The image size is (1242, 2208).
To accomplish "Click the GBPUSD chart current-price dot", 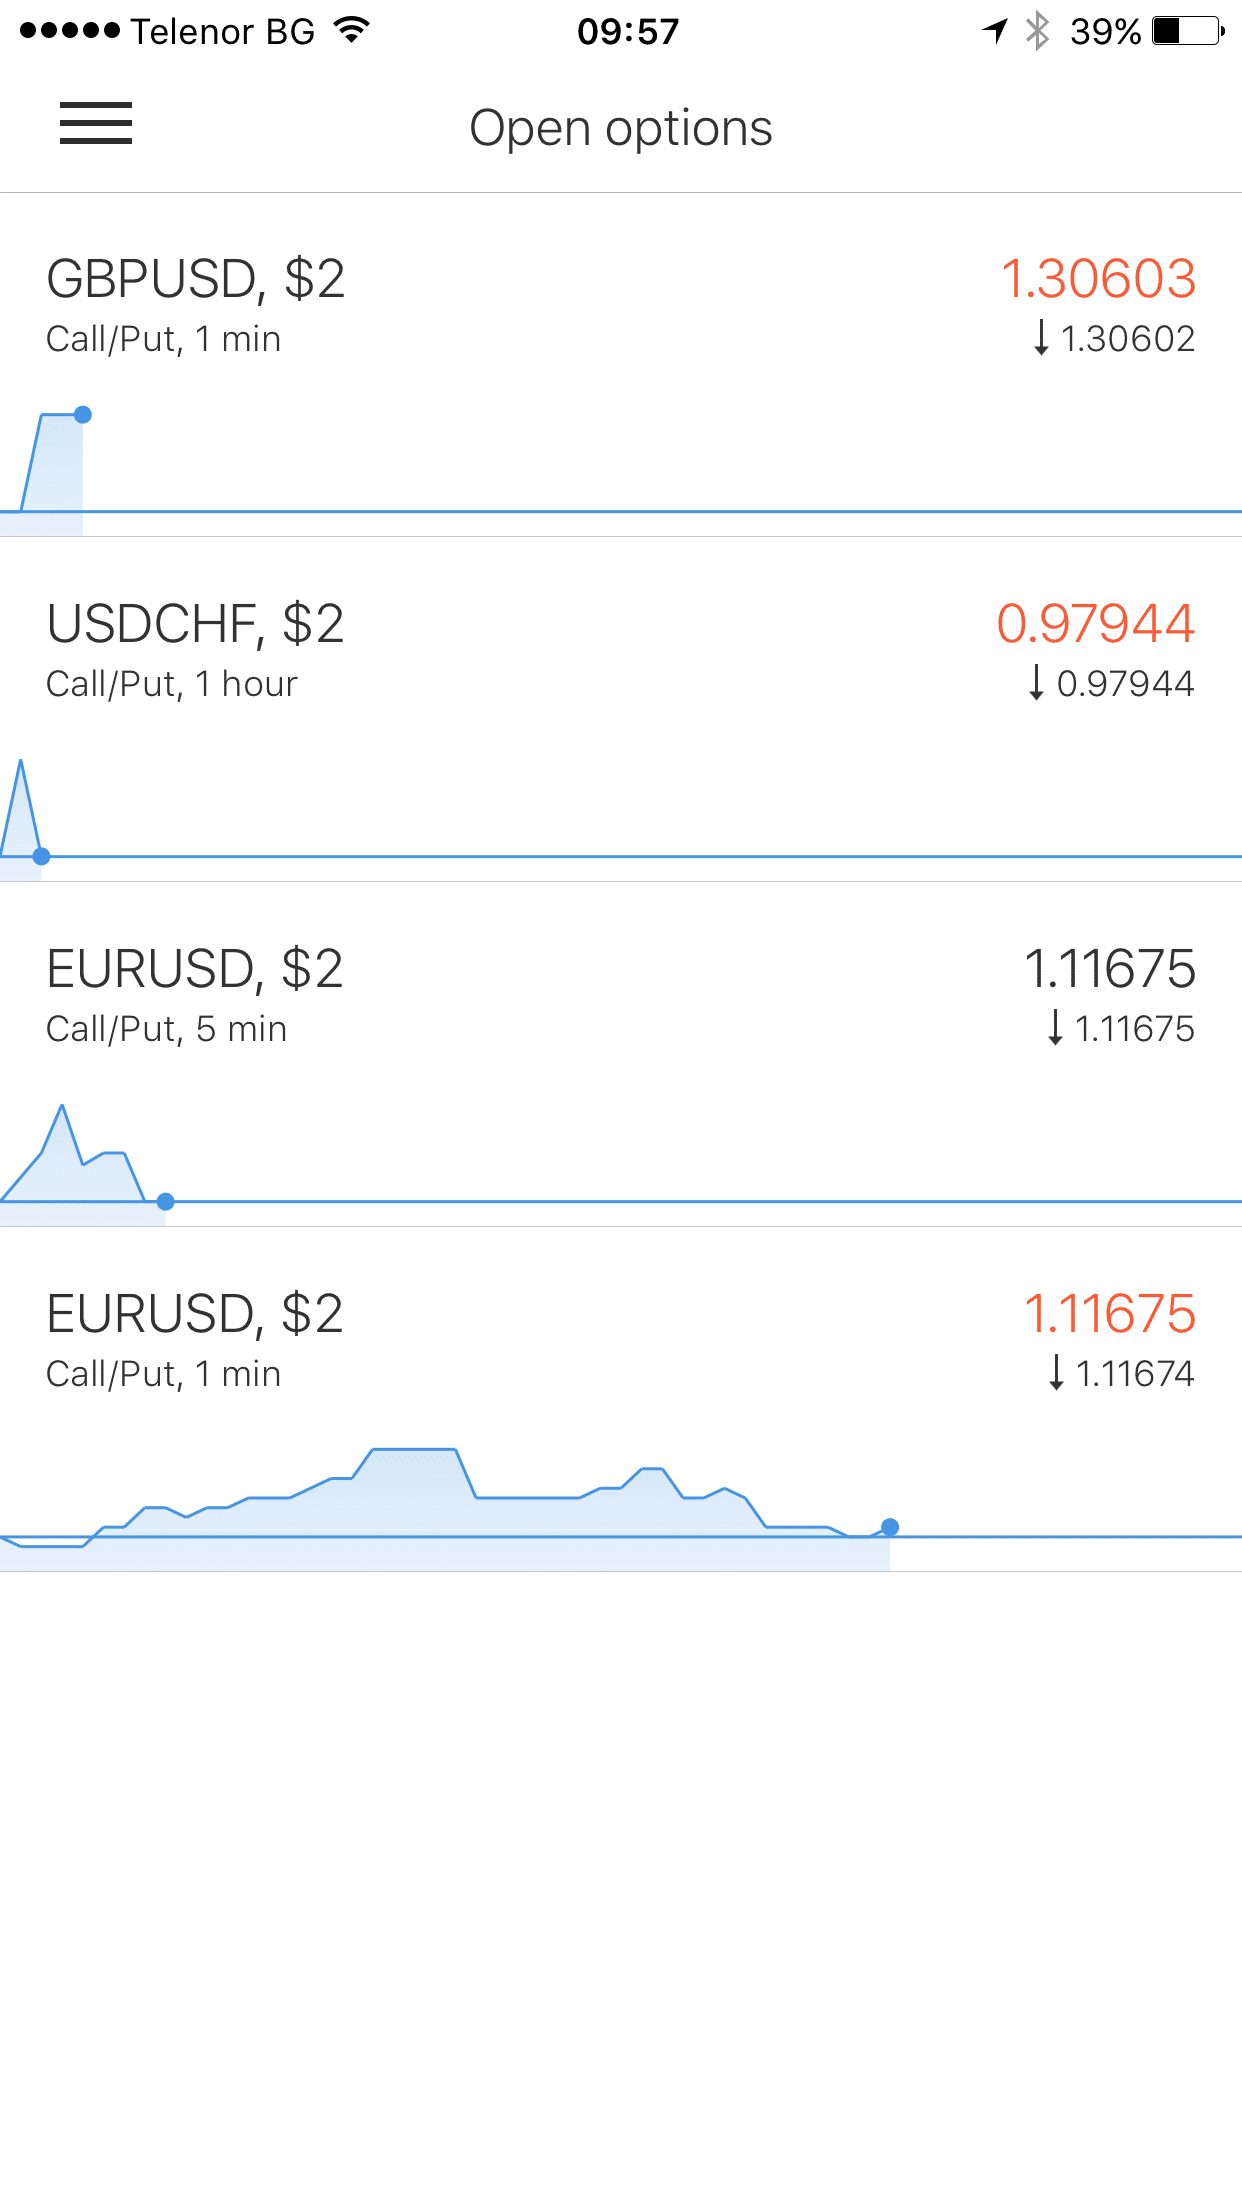I will (83, 415).
